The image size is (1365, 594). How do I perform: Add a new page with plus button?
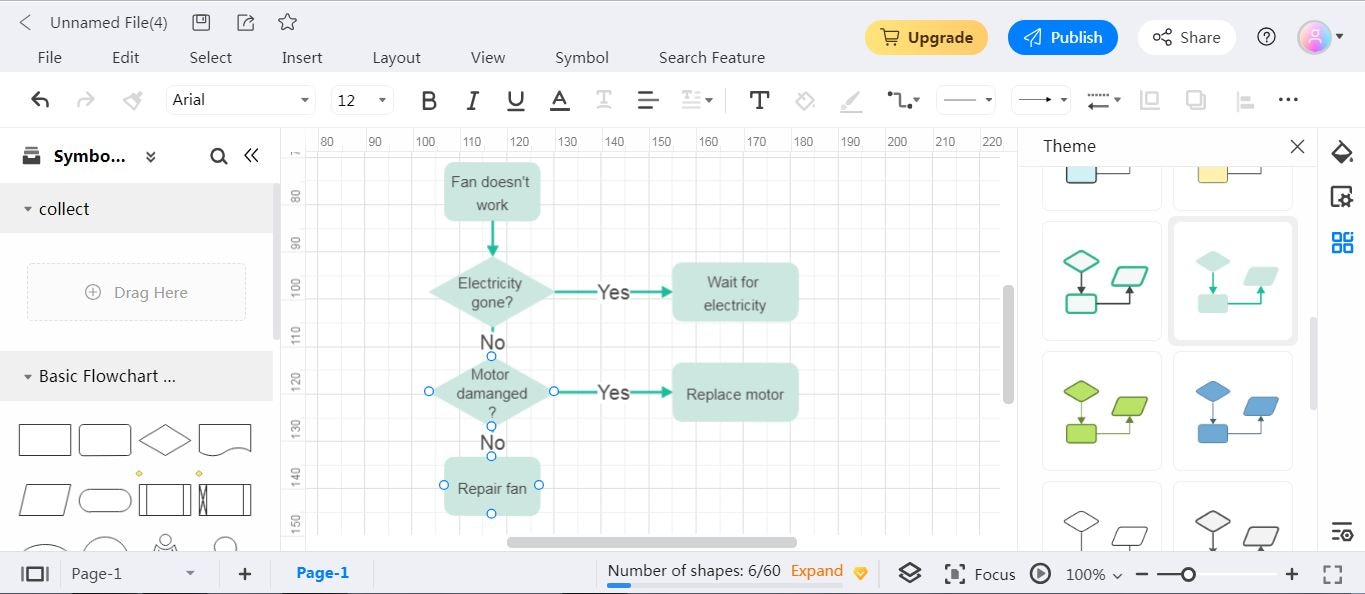tap(244, 574)
